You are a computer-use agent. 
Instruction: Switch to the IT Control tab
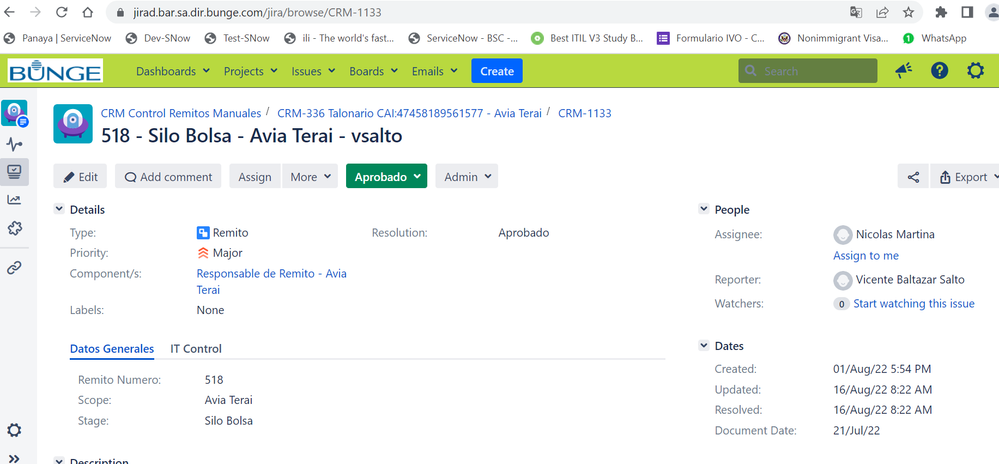tap(196, 349)
